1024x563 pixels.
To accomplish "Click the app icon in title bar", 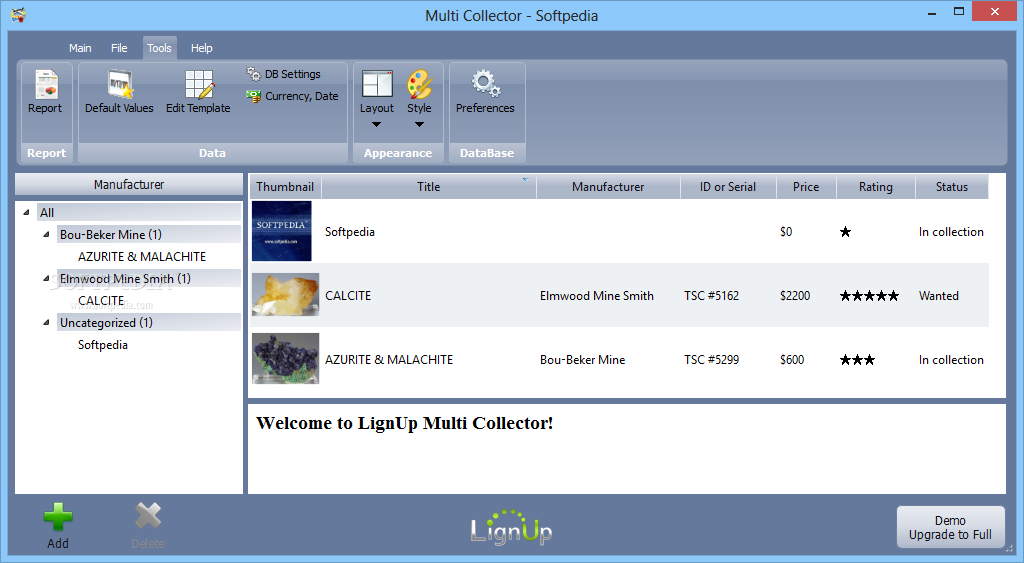I will [x=18, y=14].
